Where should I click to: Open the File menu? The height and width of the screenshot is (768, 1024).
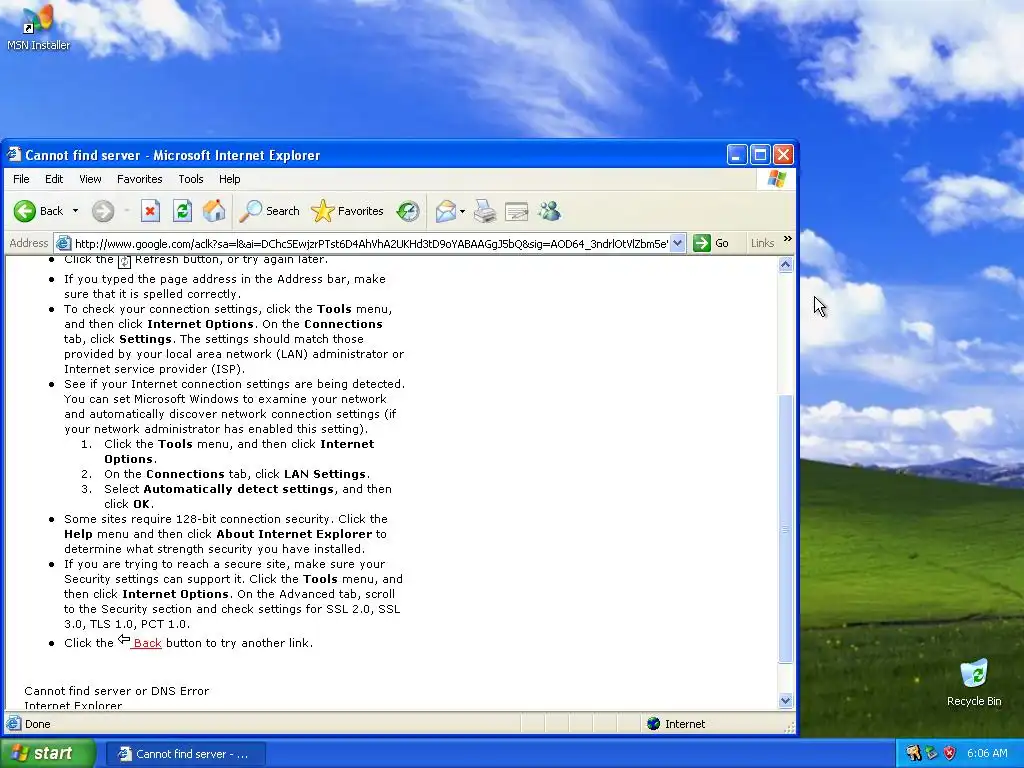[21, 179]
